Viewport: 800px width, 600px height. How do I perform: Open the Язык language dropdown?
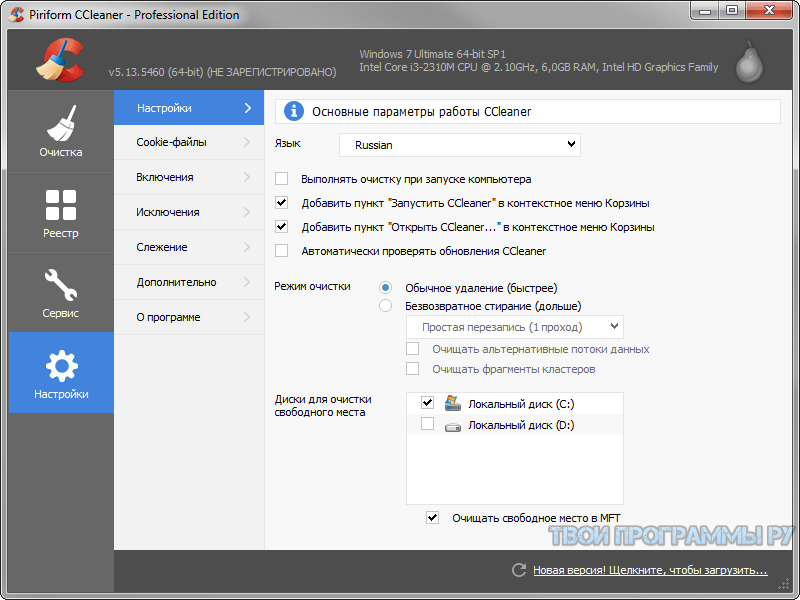click(x=460, y=145)
